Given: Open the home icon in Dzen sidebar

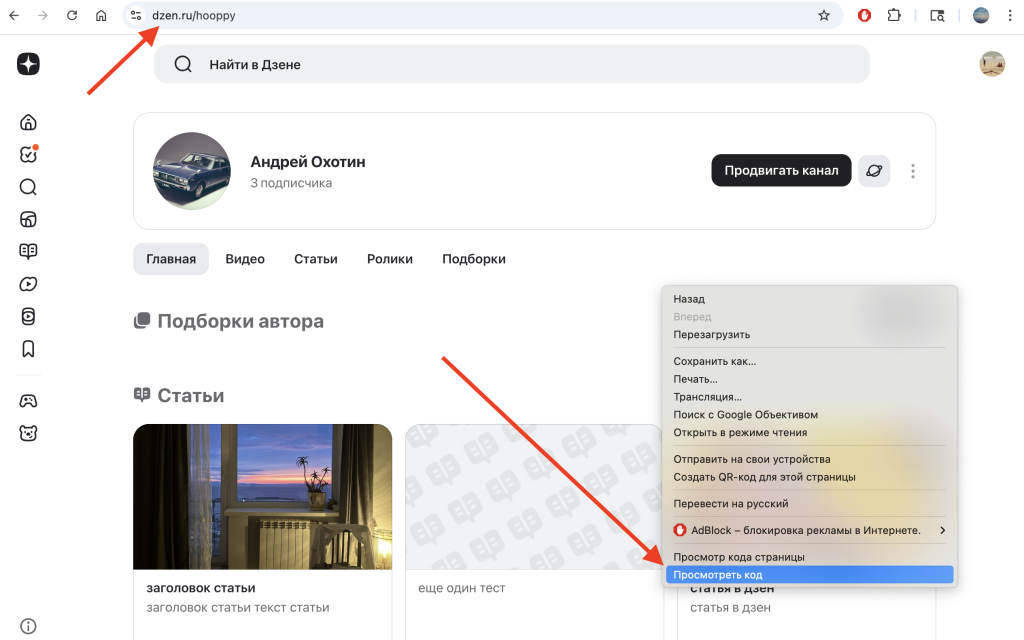Looking at the screenshot, I should point(28,123).
